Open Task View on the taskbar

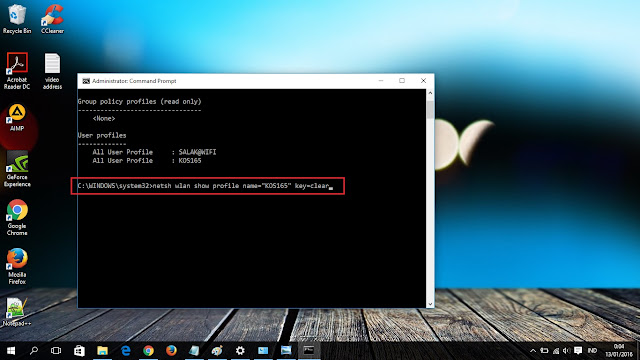click(56, 351)
